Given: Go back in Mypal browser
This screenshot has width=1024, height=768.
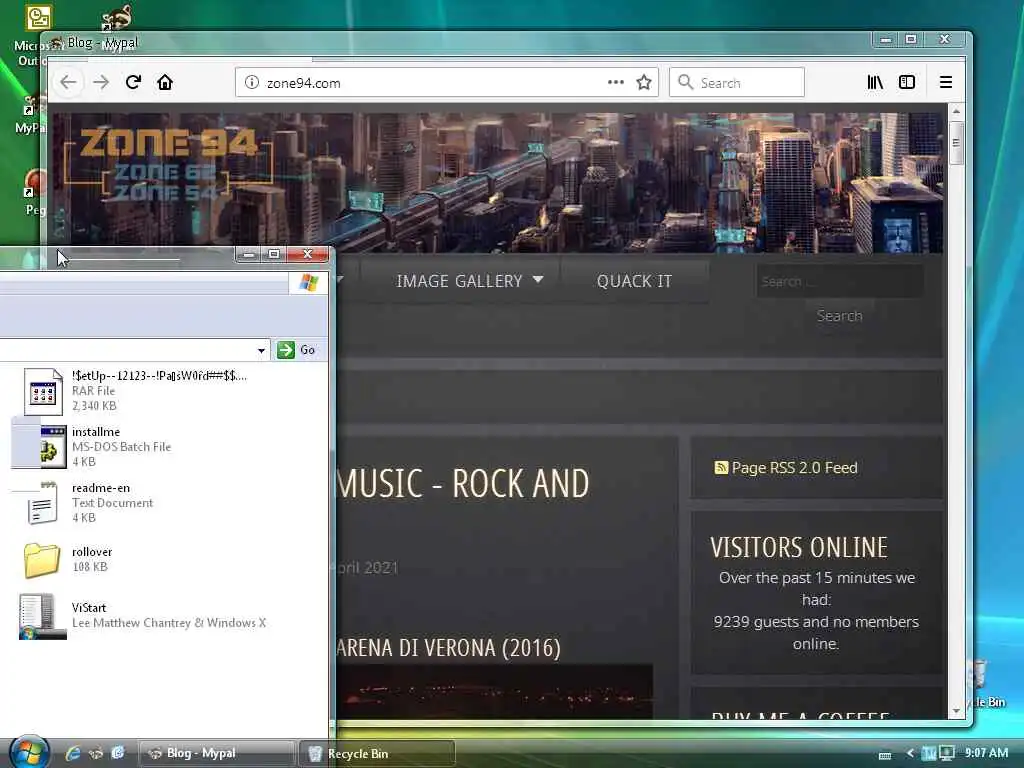Looking at the screenshot, I should [x=68, y=82].
